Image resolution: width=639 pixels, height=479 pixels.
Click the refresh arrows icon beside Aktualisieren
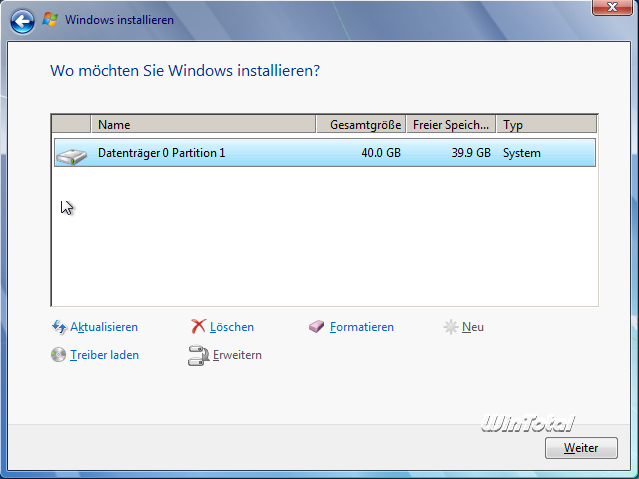click(x=59, y=327)
